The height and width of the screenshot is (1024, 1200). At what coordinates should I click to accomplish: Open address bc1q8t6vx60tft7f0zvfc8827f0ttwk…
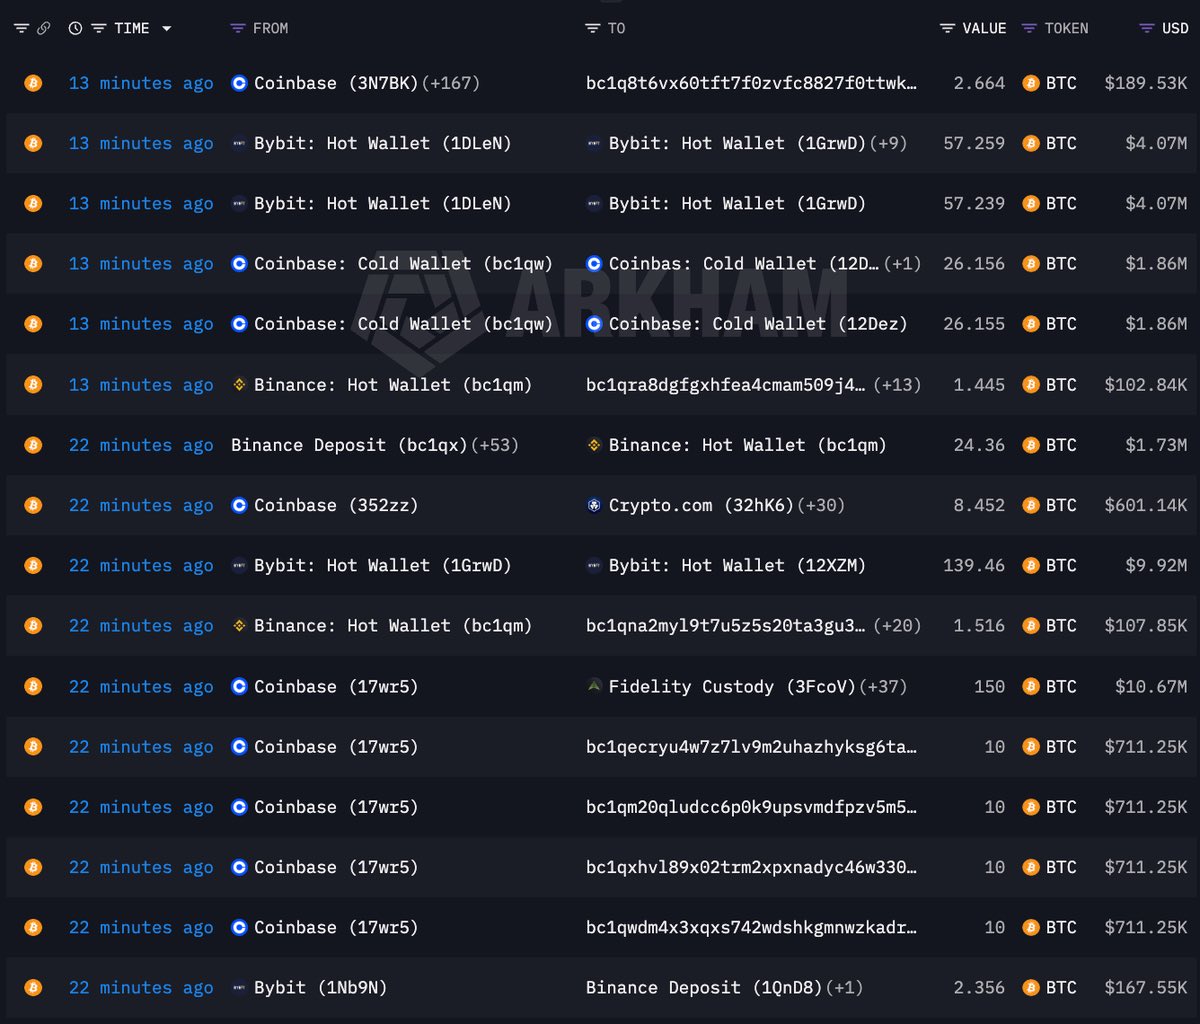[751, 83]
